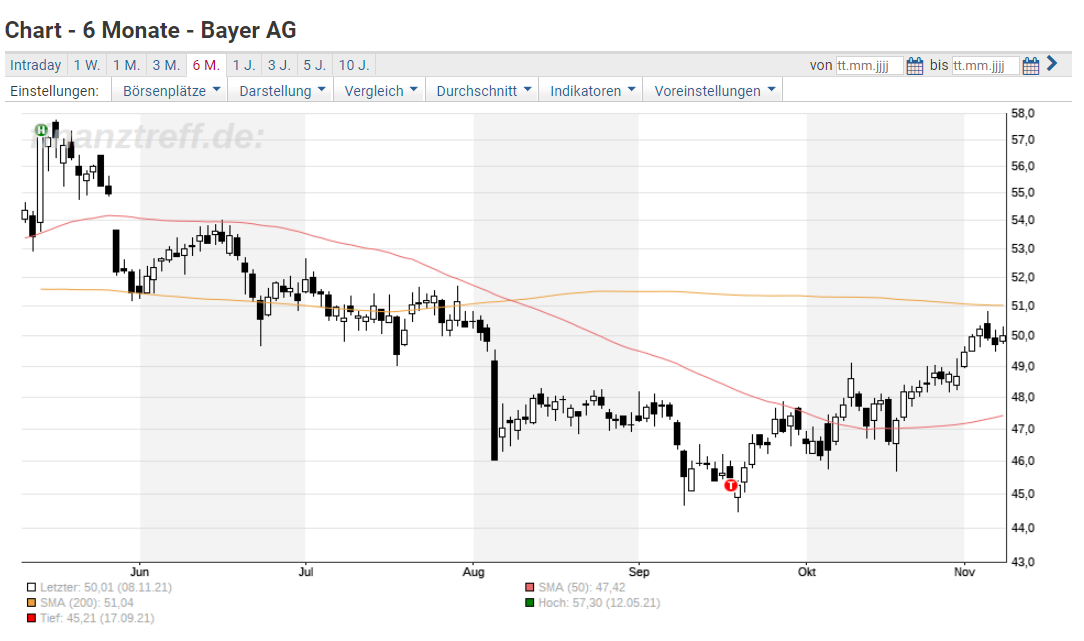Open the Vergleich dropdown
1084x641 pixels.
pyautogui.click(x=380, y=91)
